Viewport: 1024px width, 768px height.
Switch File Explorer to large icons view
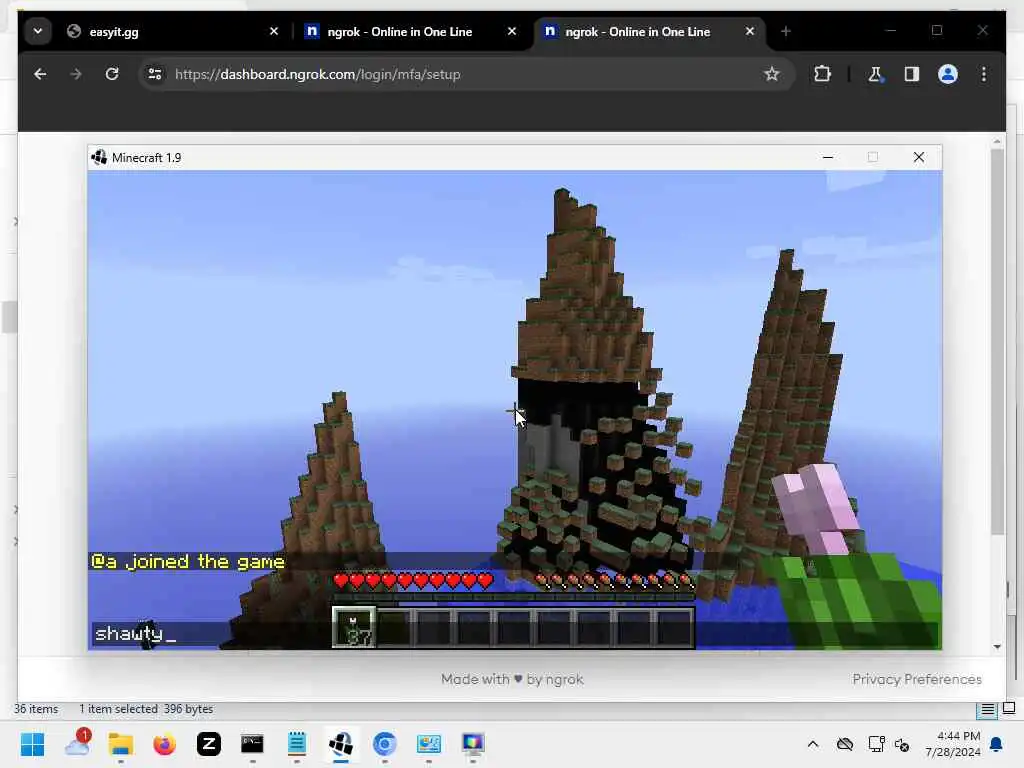point(1009,708)
